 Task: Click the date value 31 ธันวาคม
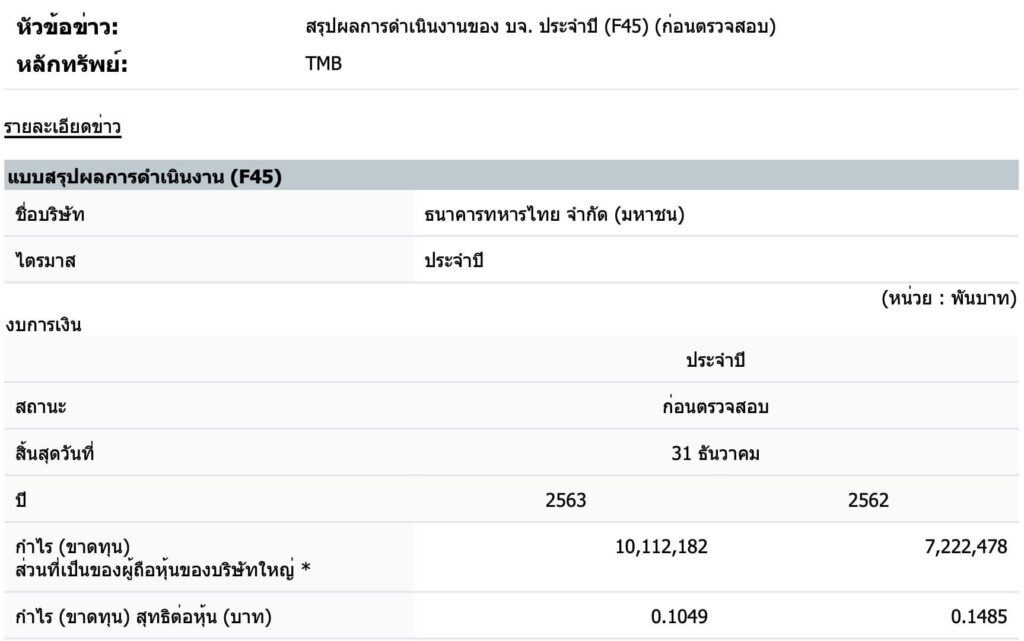[x=715, y=453]
